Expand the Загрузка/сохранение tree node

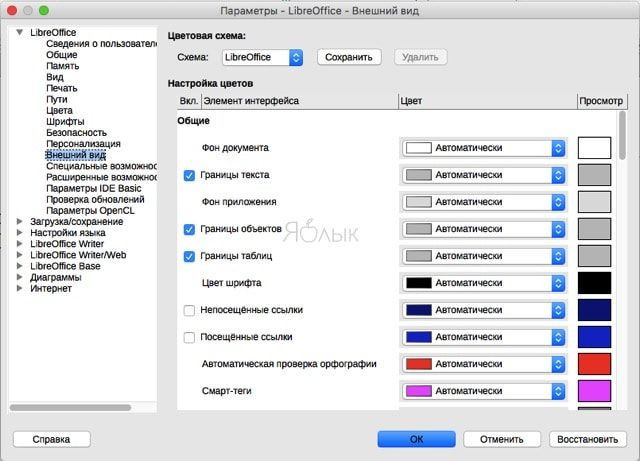[x=19, y=221]
